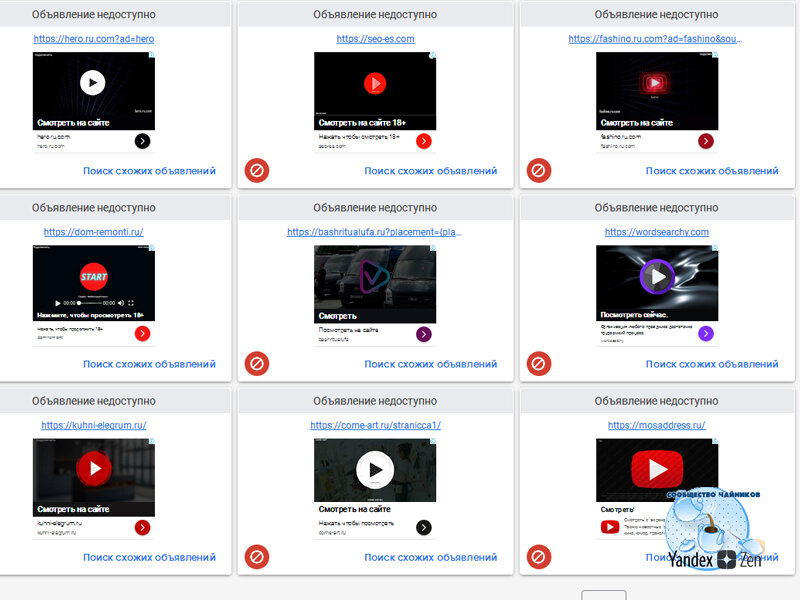Click the seek bar in dom-remonti ad

click(89, 303)
